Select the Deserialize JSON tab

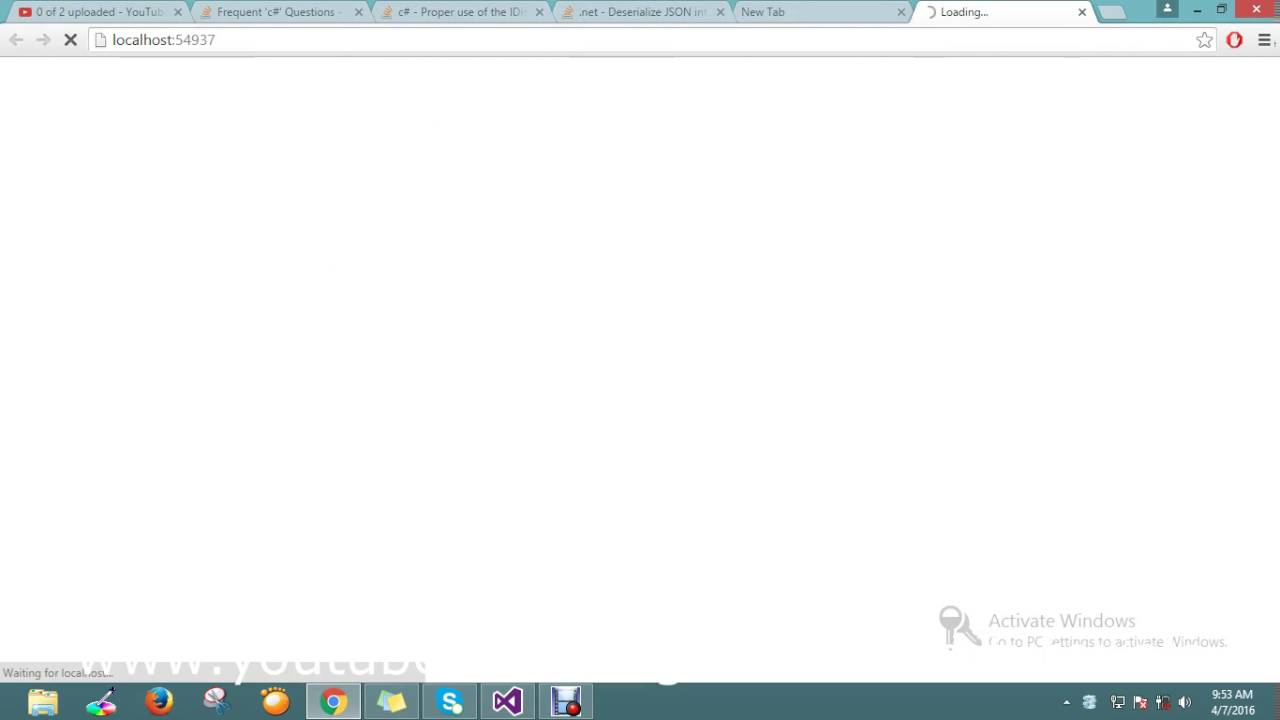638,12
